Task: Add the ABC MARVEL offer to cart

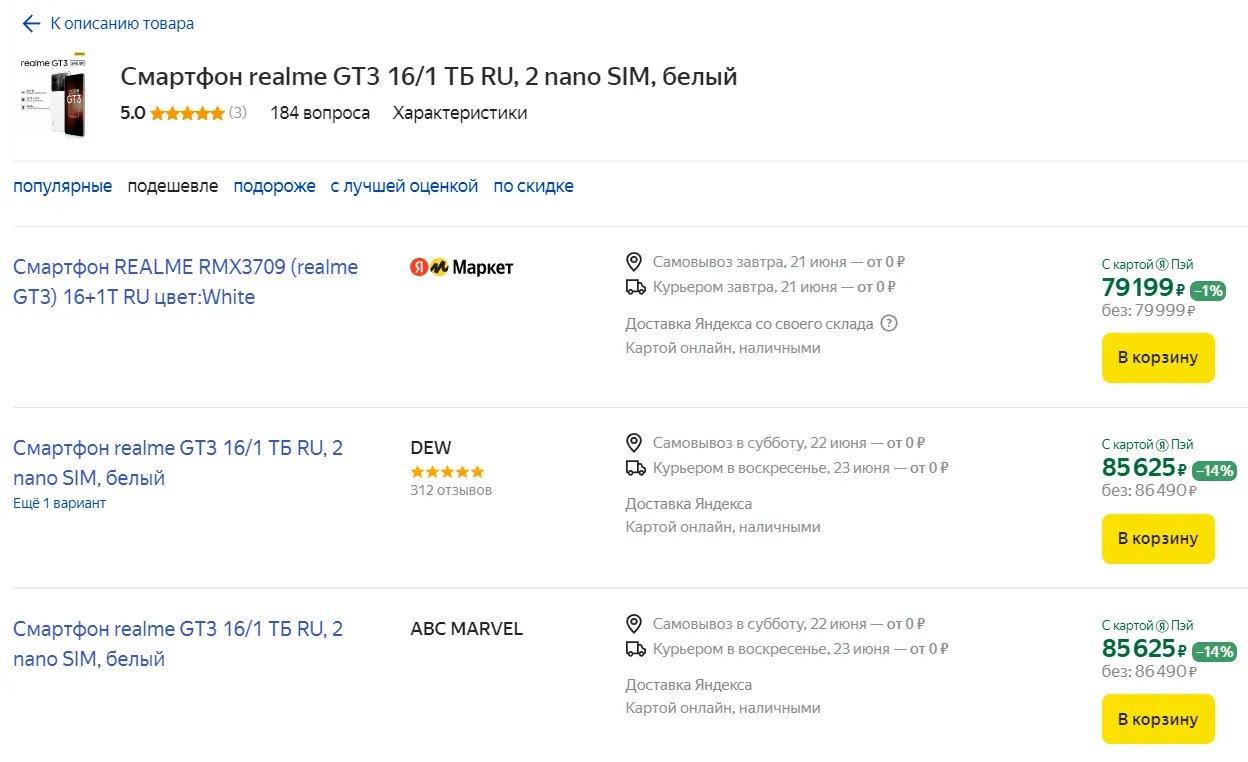Action: click(x=1157, y=719)
